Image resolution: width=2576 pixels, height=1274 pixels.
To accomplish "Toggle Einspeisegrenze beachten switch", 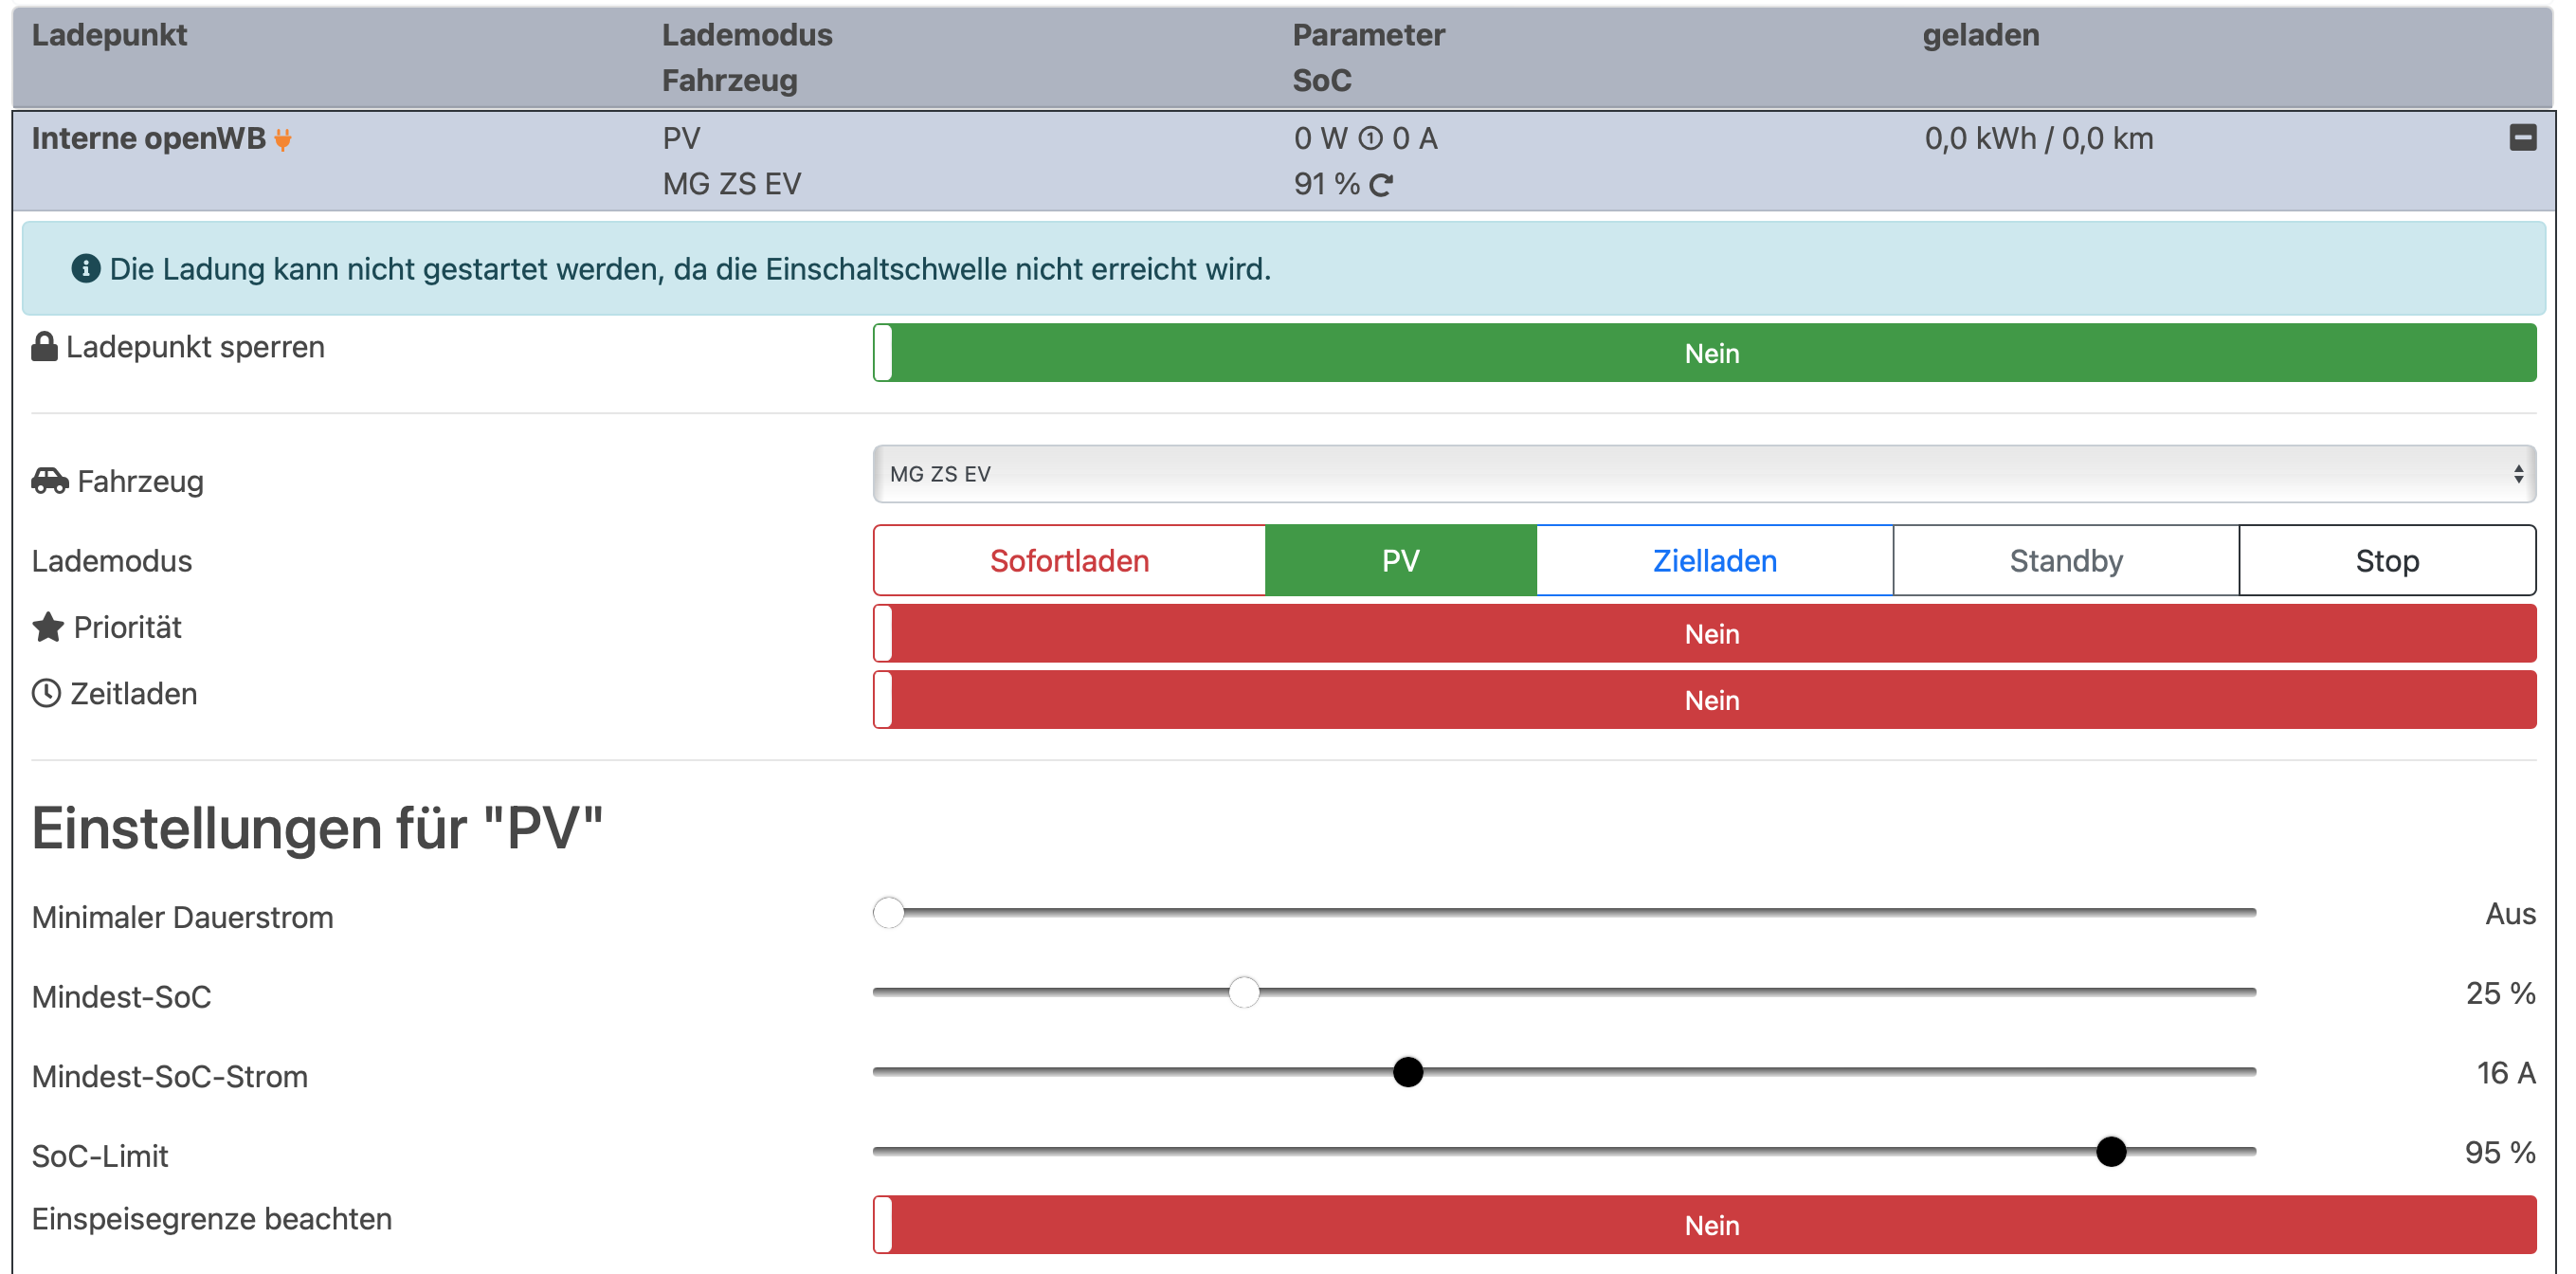I will tap(1704, 1225).
